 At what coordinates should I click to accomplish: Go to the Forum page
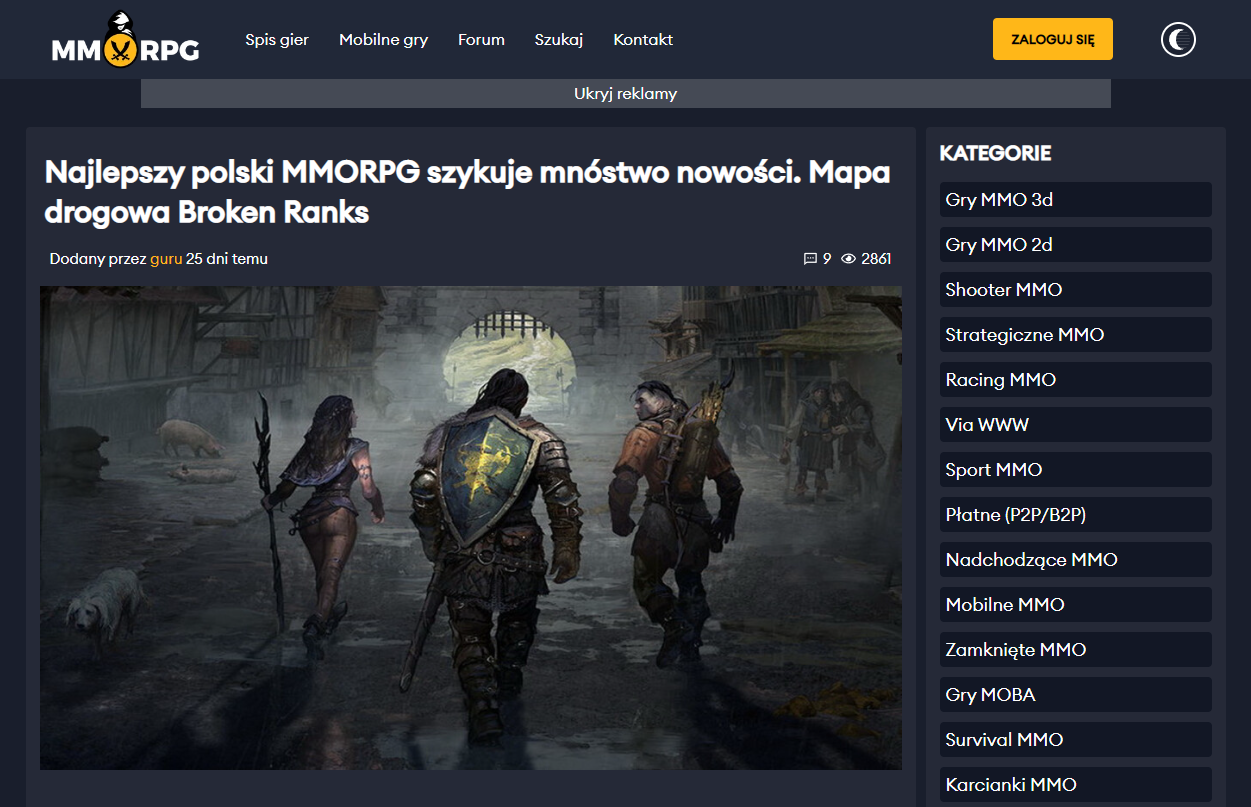coord(481,40)
